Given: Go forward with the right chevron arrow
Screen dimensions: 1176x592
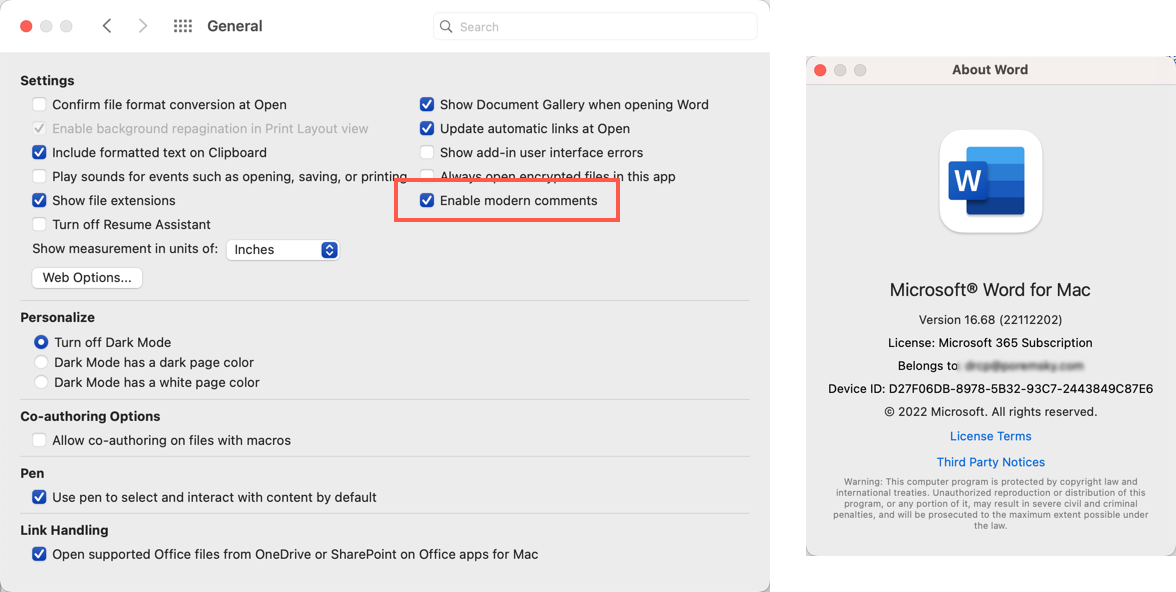Looking at the screenshot, I should (x=142, y=26).
